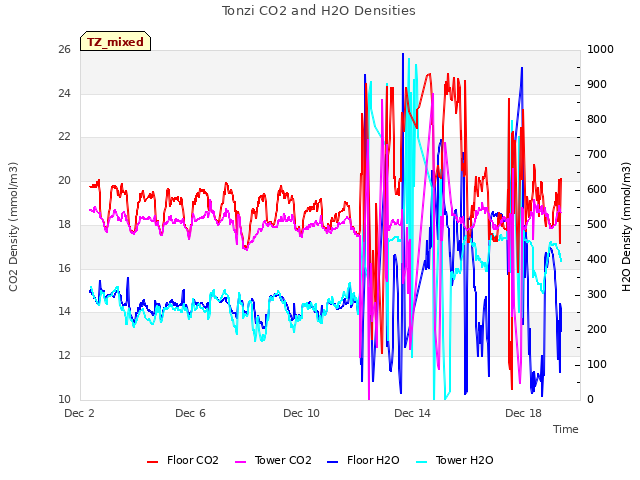Click the 500 value on right axis
The height and width of the screenshot is (480, 640).
pos(597,224)
